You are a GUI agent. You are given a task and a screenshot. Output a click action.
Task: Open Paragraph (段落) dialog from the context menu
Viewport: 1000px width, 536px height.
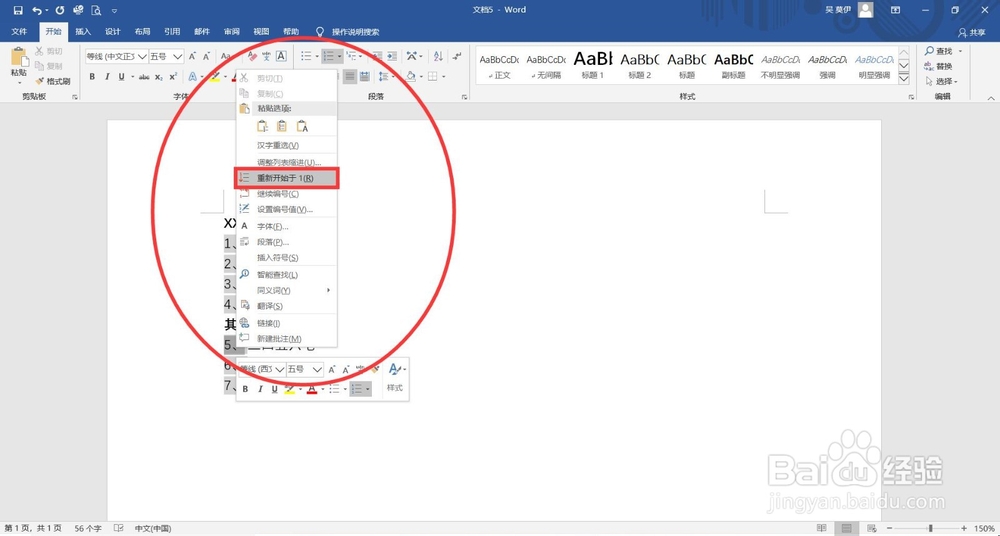pyautogui.click(x=286, y=242)
